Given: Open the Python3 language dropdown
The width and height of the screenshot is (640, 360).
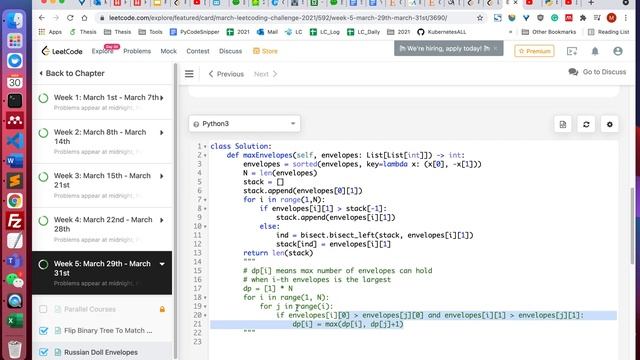Looking at the screenshot, I should 244,124.
